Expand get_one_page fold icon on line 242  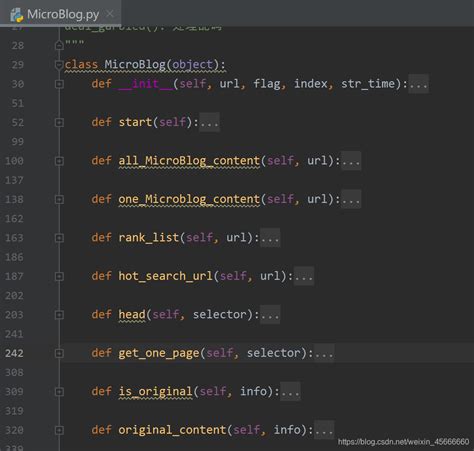point(59,353)
